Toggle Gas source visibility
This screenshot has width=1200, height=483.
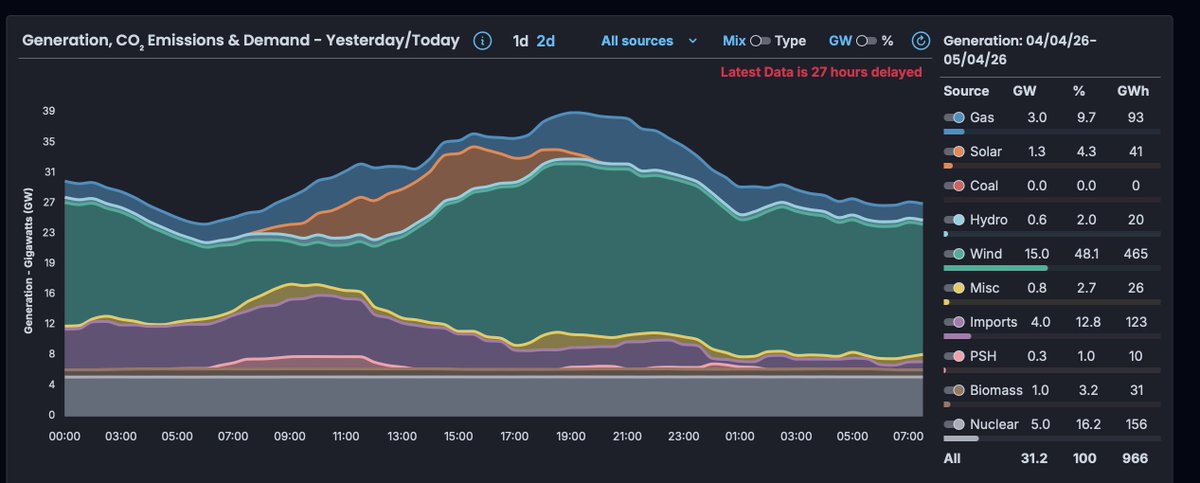point(954,118)
